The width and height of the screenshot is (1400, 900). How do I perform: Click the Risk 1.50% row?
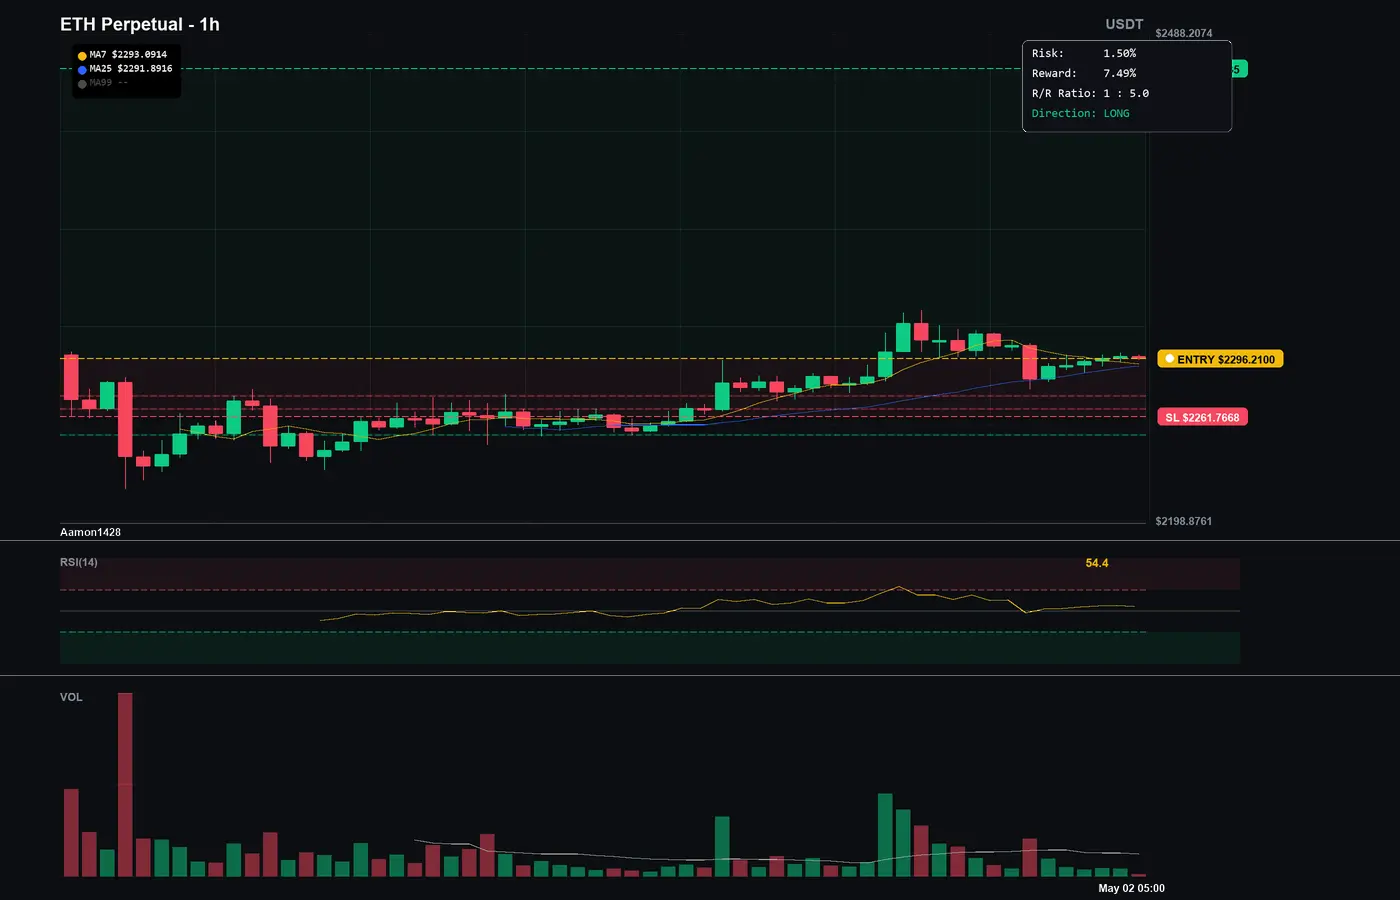click(x=1084, y=53)
